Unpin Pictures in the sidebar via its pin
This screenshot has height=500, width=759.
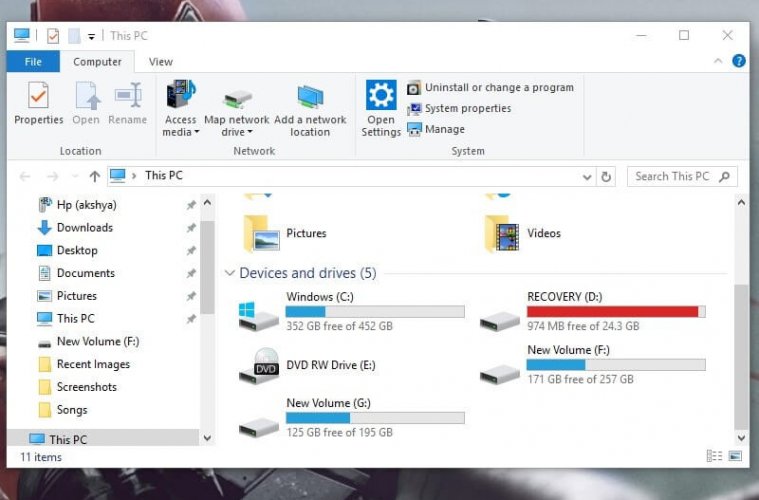coord(191,296)
